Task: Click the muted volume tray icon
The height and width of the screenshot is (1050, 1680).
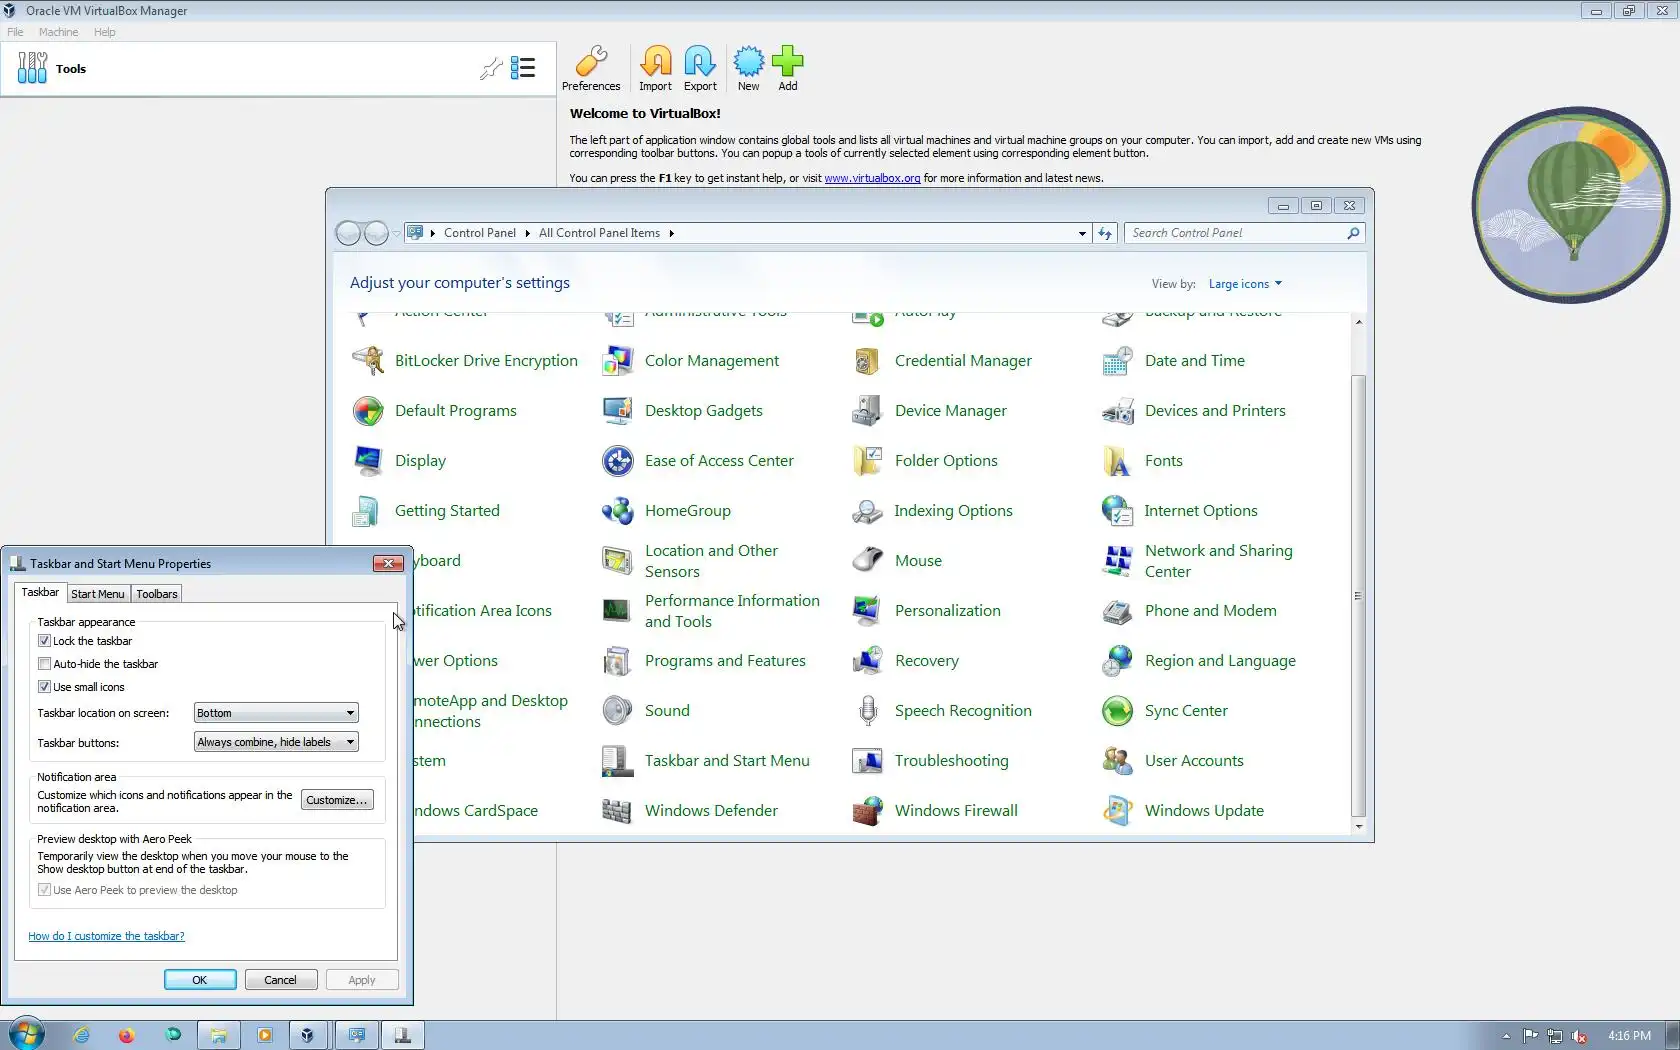Action: (x=1580, y=1036)
